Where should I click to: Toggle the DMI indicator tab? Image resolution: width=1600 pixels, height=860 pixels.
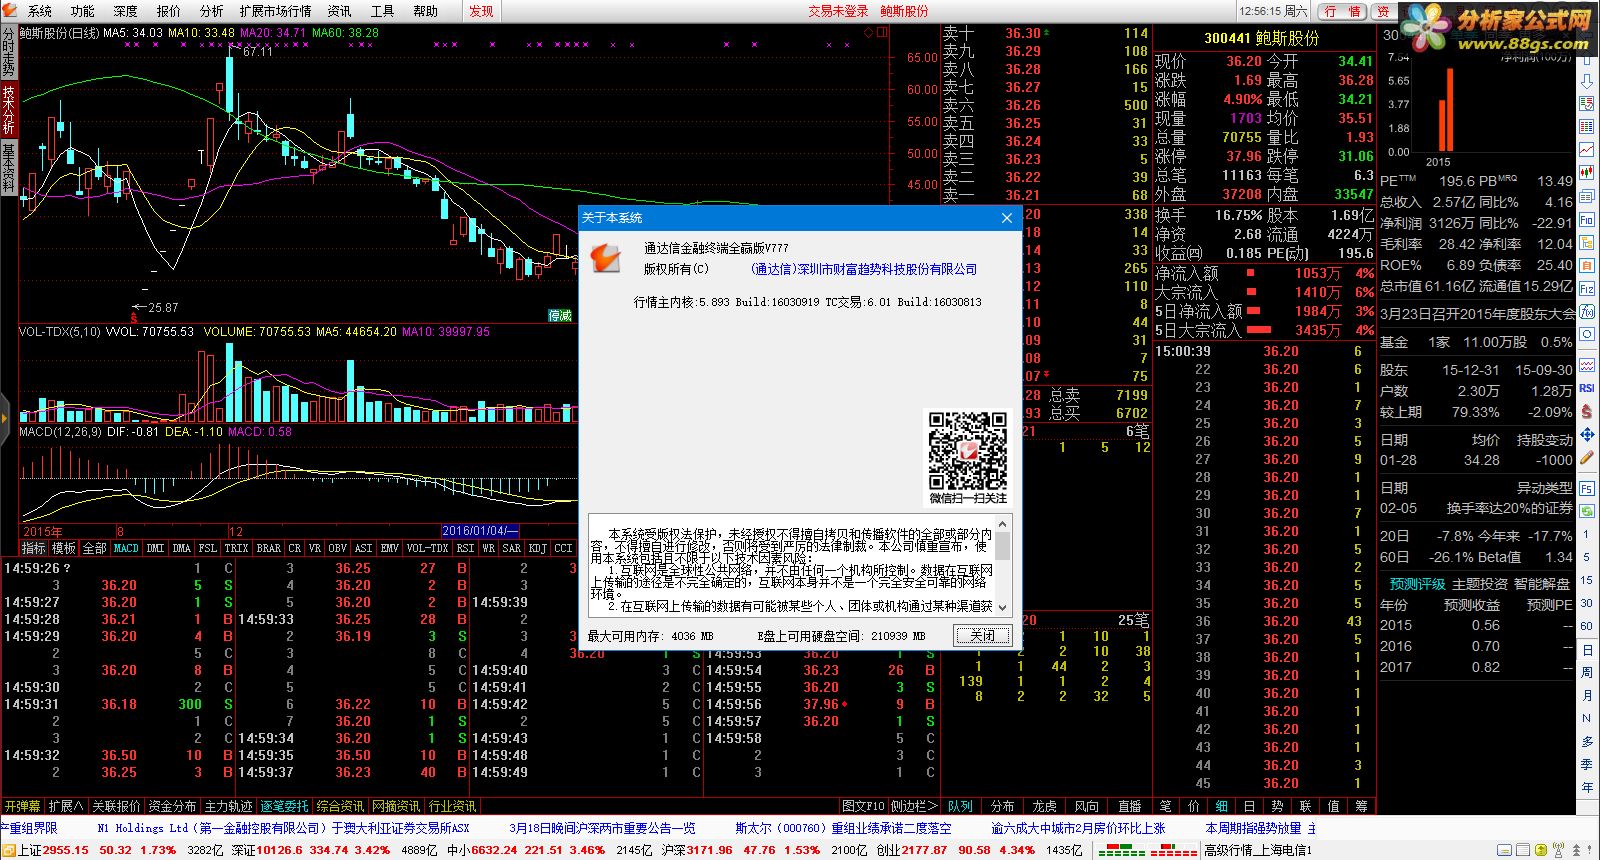(x=156, y=548)
